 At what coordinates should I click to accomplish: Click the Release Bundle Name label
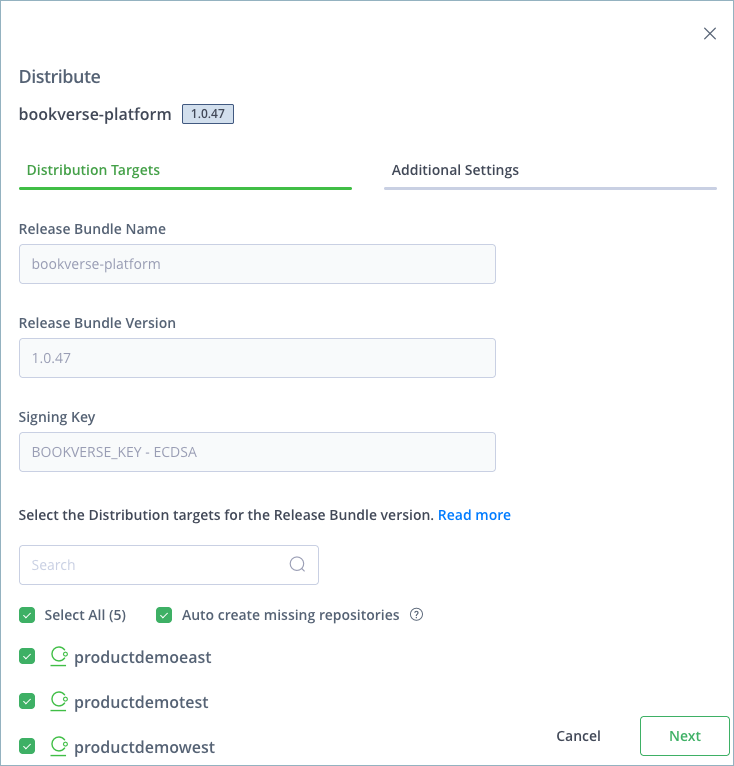[92, 229]
